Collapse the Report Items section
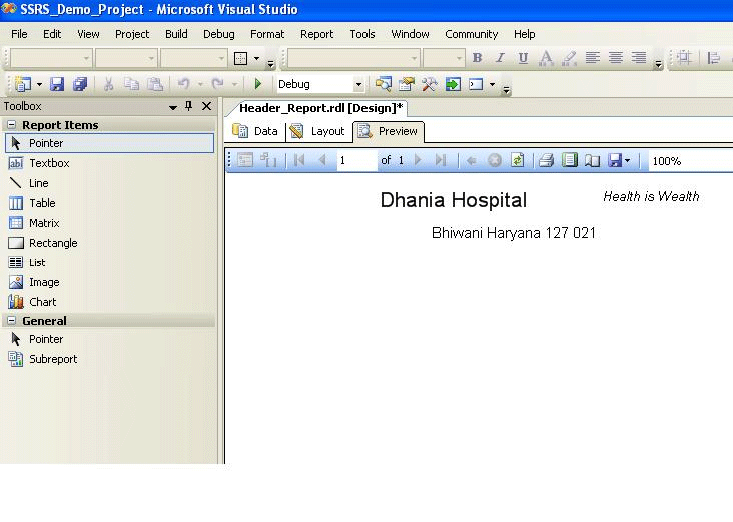 pos(12,125)
